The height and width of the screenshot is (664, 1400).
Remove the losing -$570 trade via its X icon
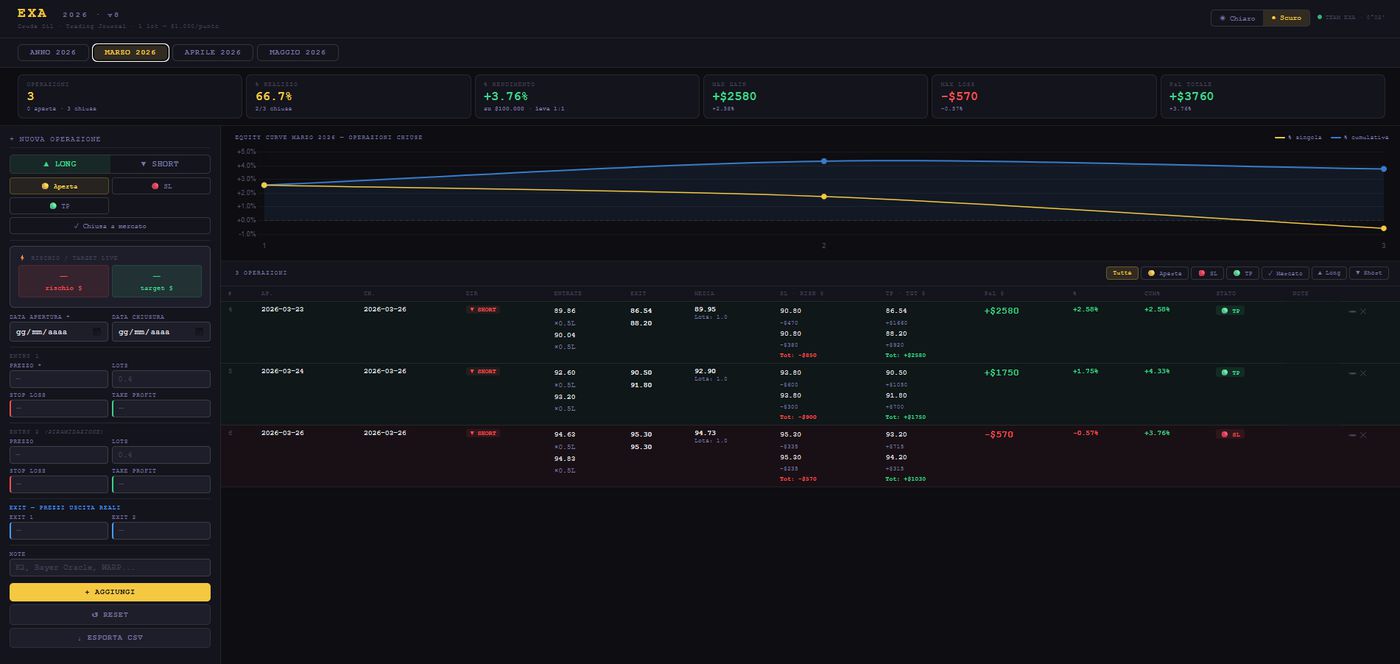[x=1363, y=435]
